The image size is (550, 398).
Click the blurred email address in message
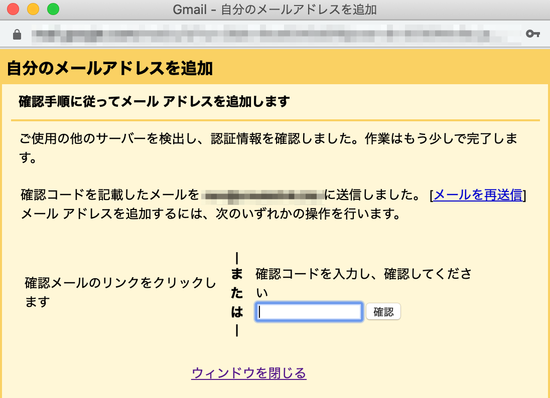(263, 195)
